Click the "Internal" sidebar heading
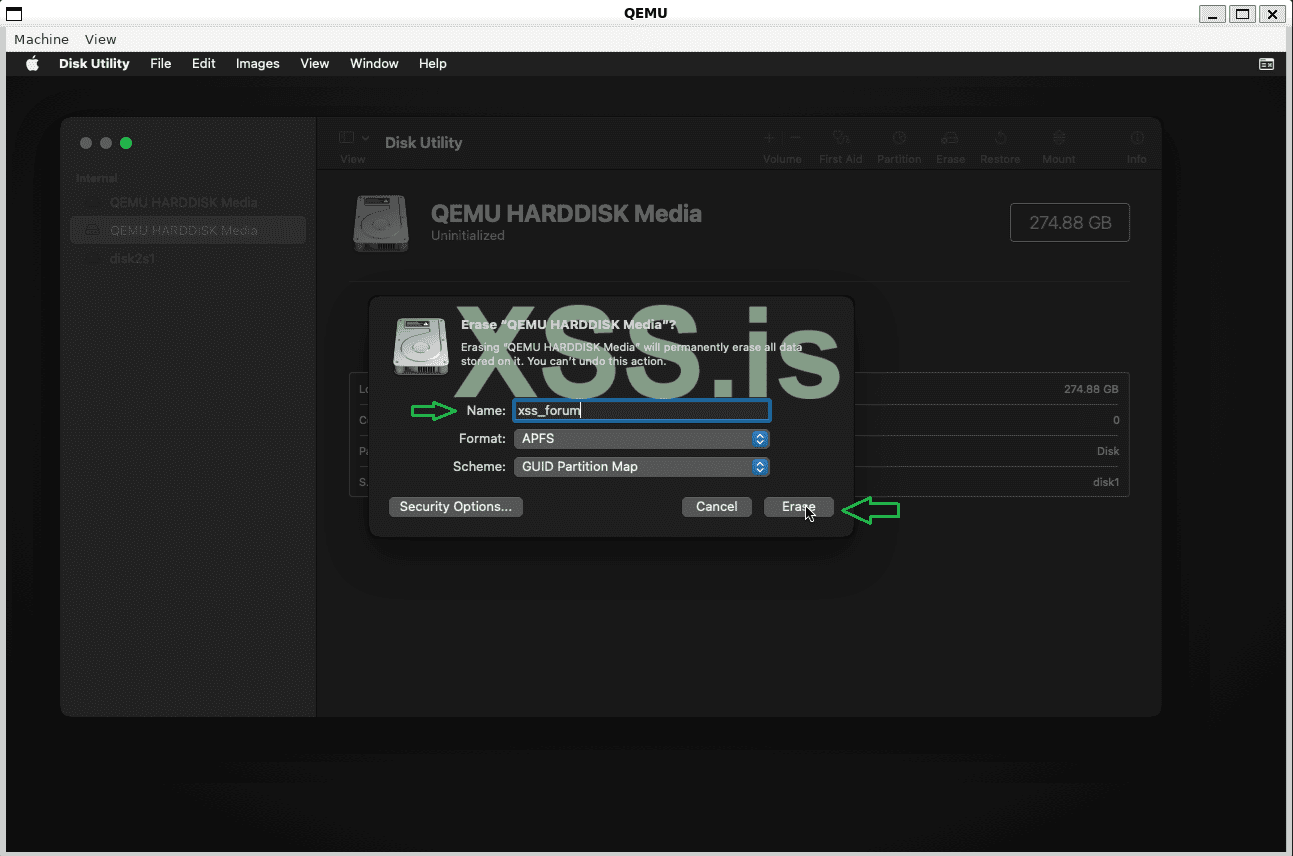Screen dimensions: 1293x856 (97, 179)
